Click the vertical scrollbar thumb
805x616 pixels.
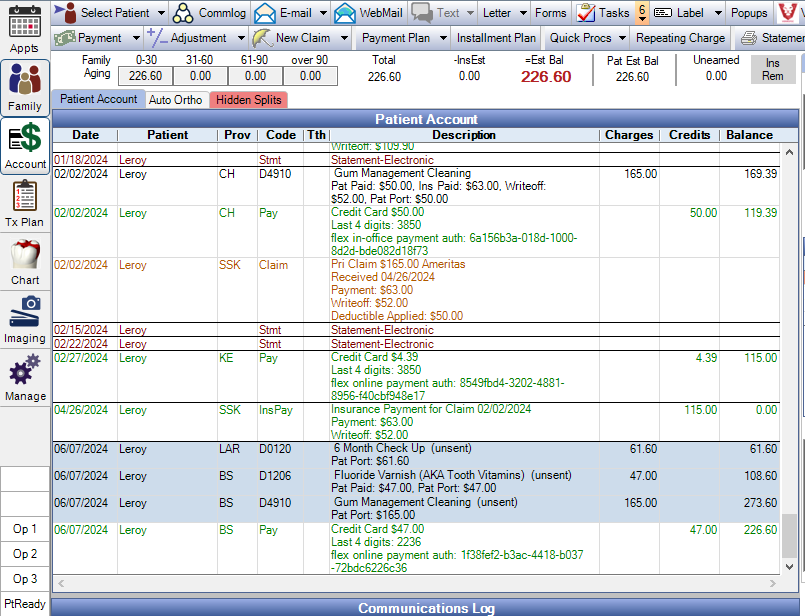pyautogui.click(x=790, y=536)
